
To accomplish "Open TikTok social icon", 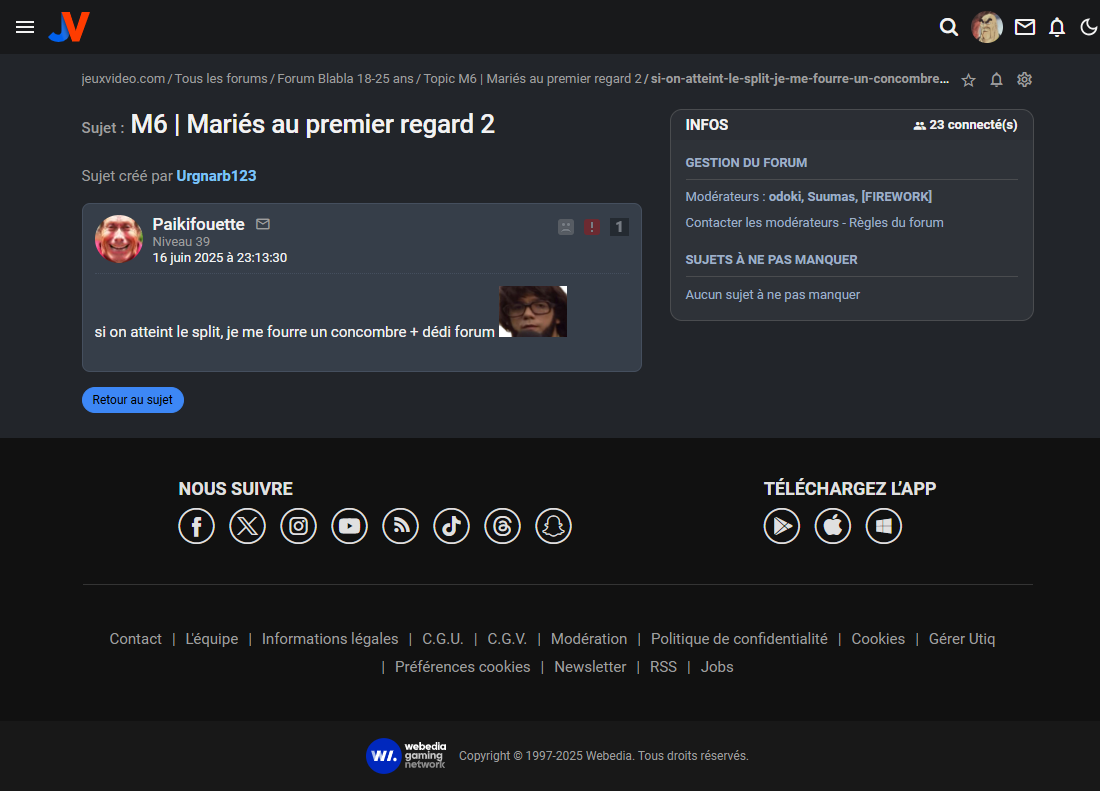I will pos(451,526).
